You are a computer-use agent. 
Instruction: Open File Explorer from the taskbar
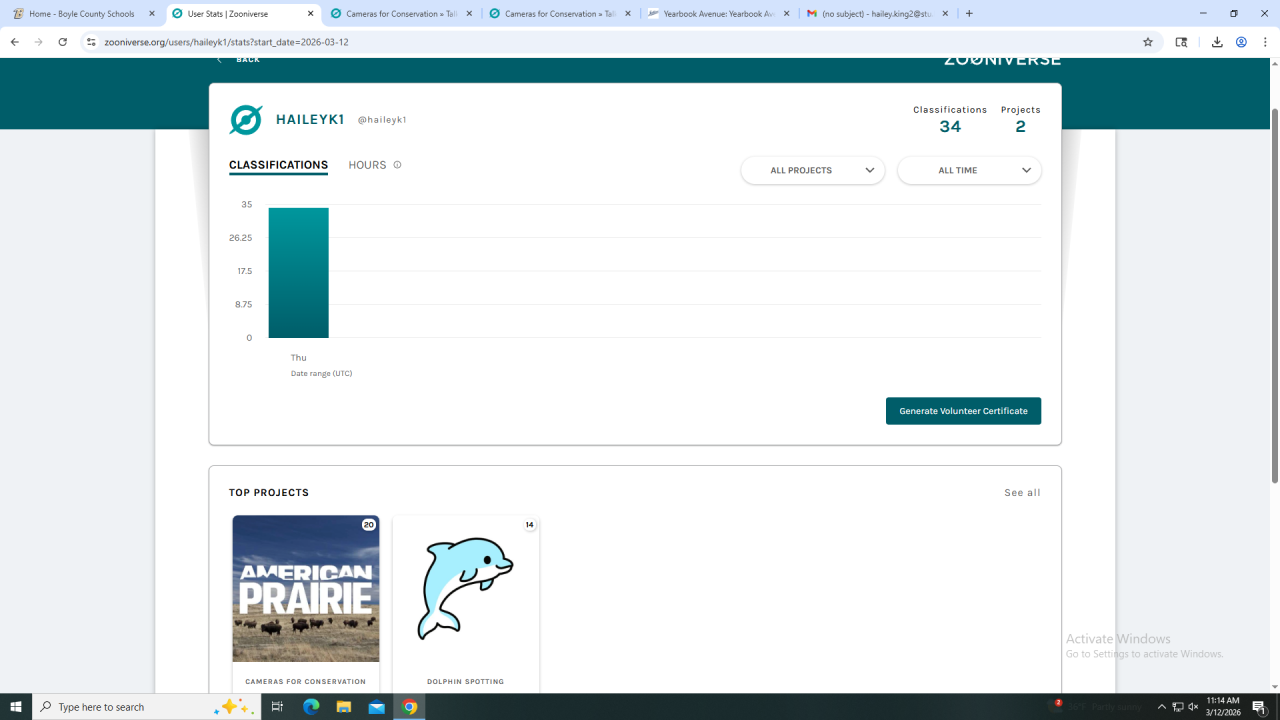(x=344, y=707)
